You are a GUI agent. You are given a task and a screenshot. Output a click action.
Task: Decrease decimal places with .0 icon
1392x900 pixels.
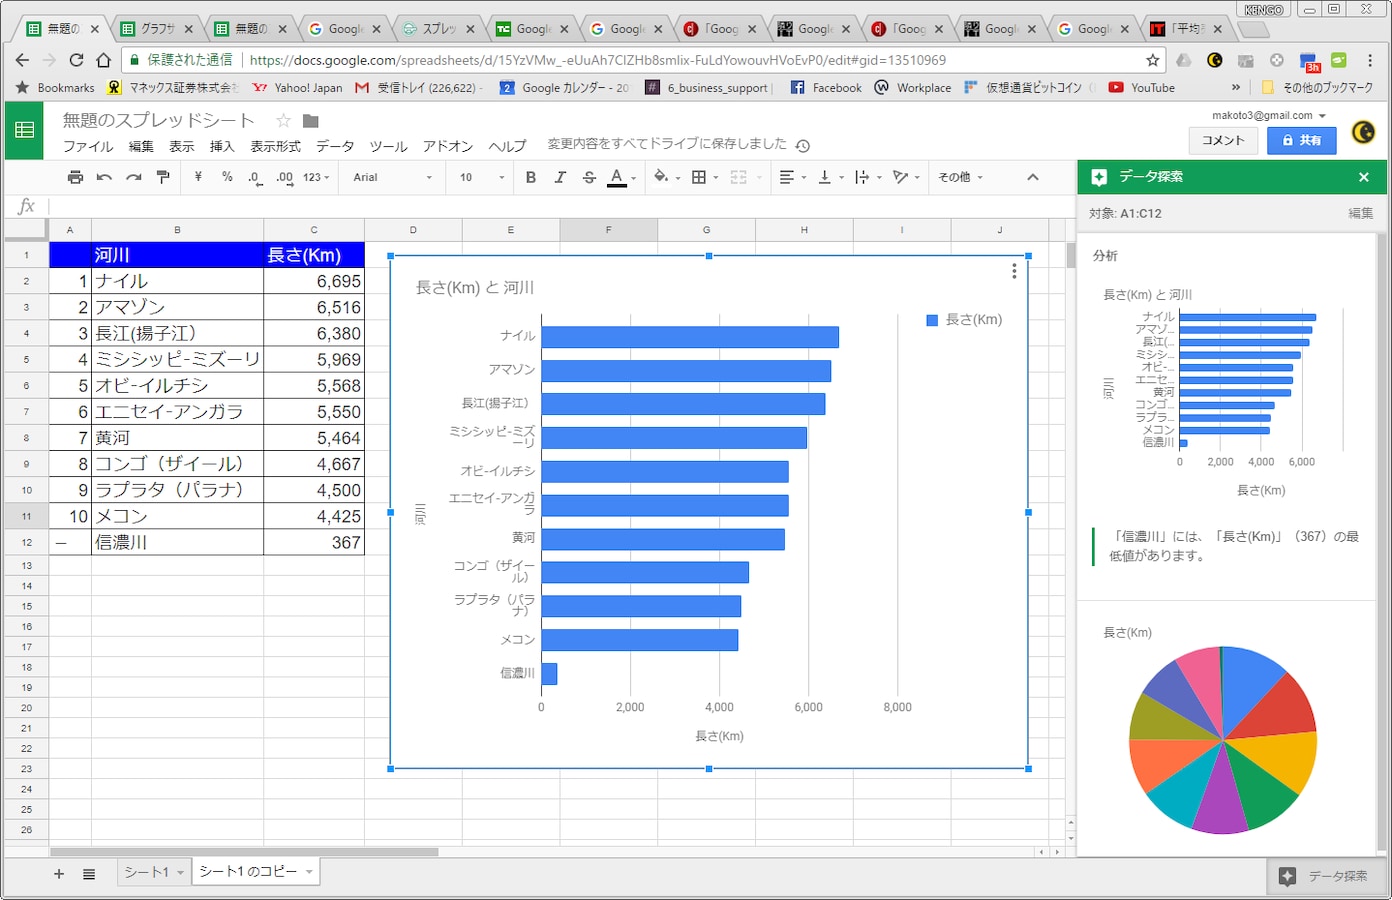[253, 177]
